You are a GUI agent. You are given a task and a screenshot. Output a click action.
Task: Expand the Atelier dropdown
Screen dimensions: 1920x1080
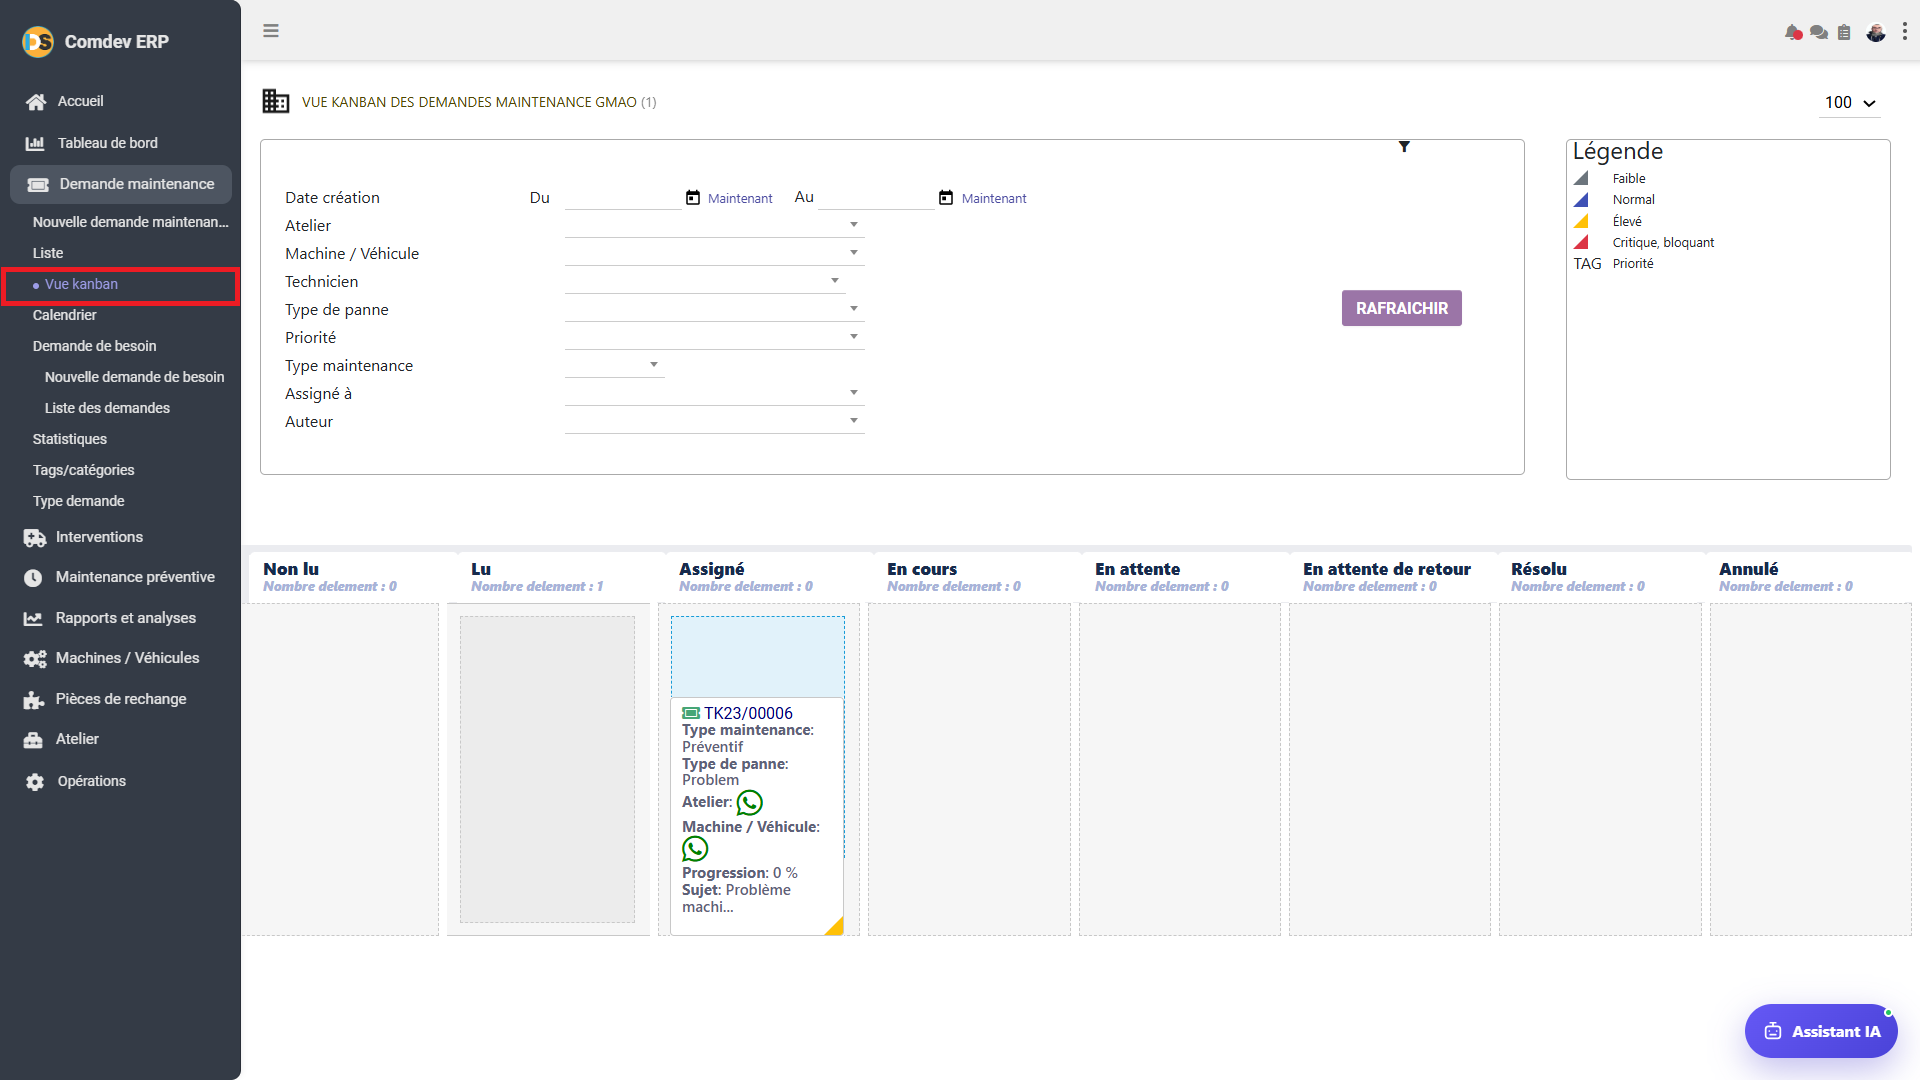click(854, 225)
